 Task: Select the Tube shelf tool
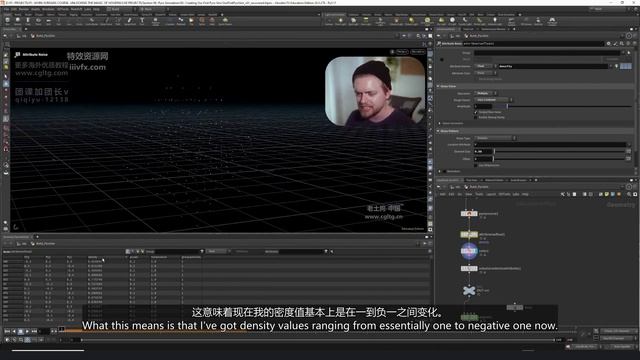pyautogui.click(x=28, y=21)
